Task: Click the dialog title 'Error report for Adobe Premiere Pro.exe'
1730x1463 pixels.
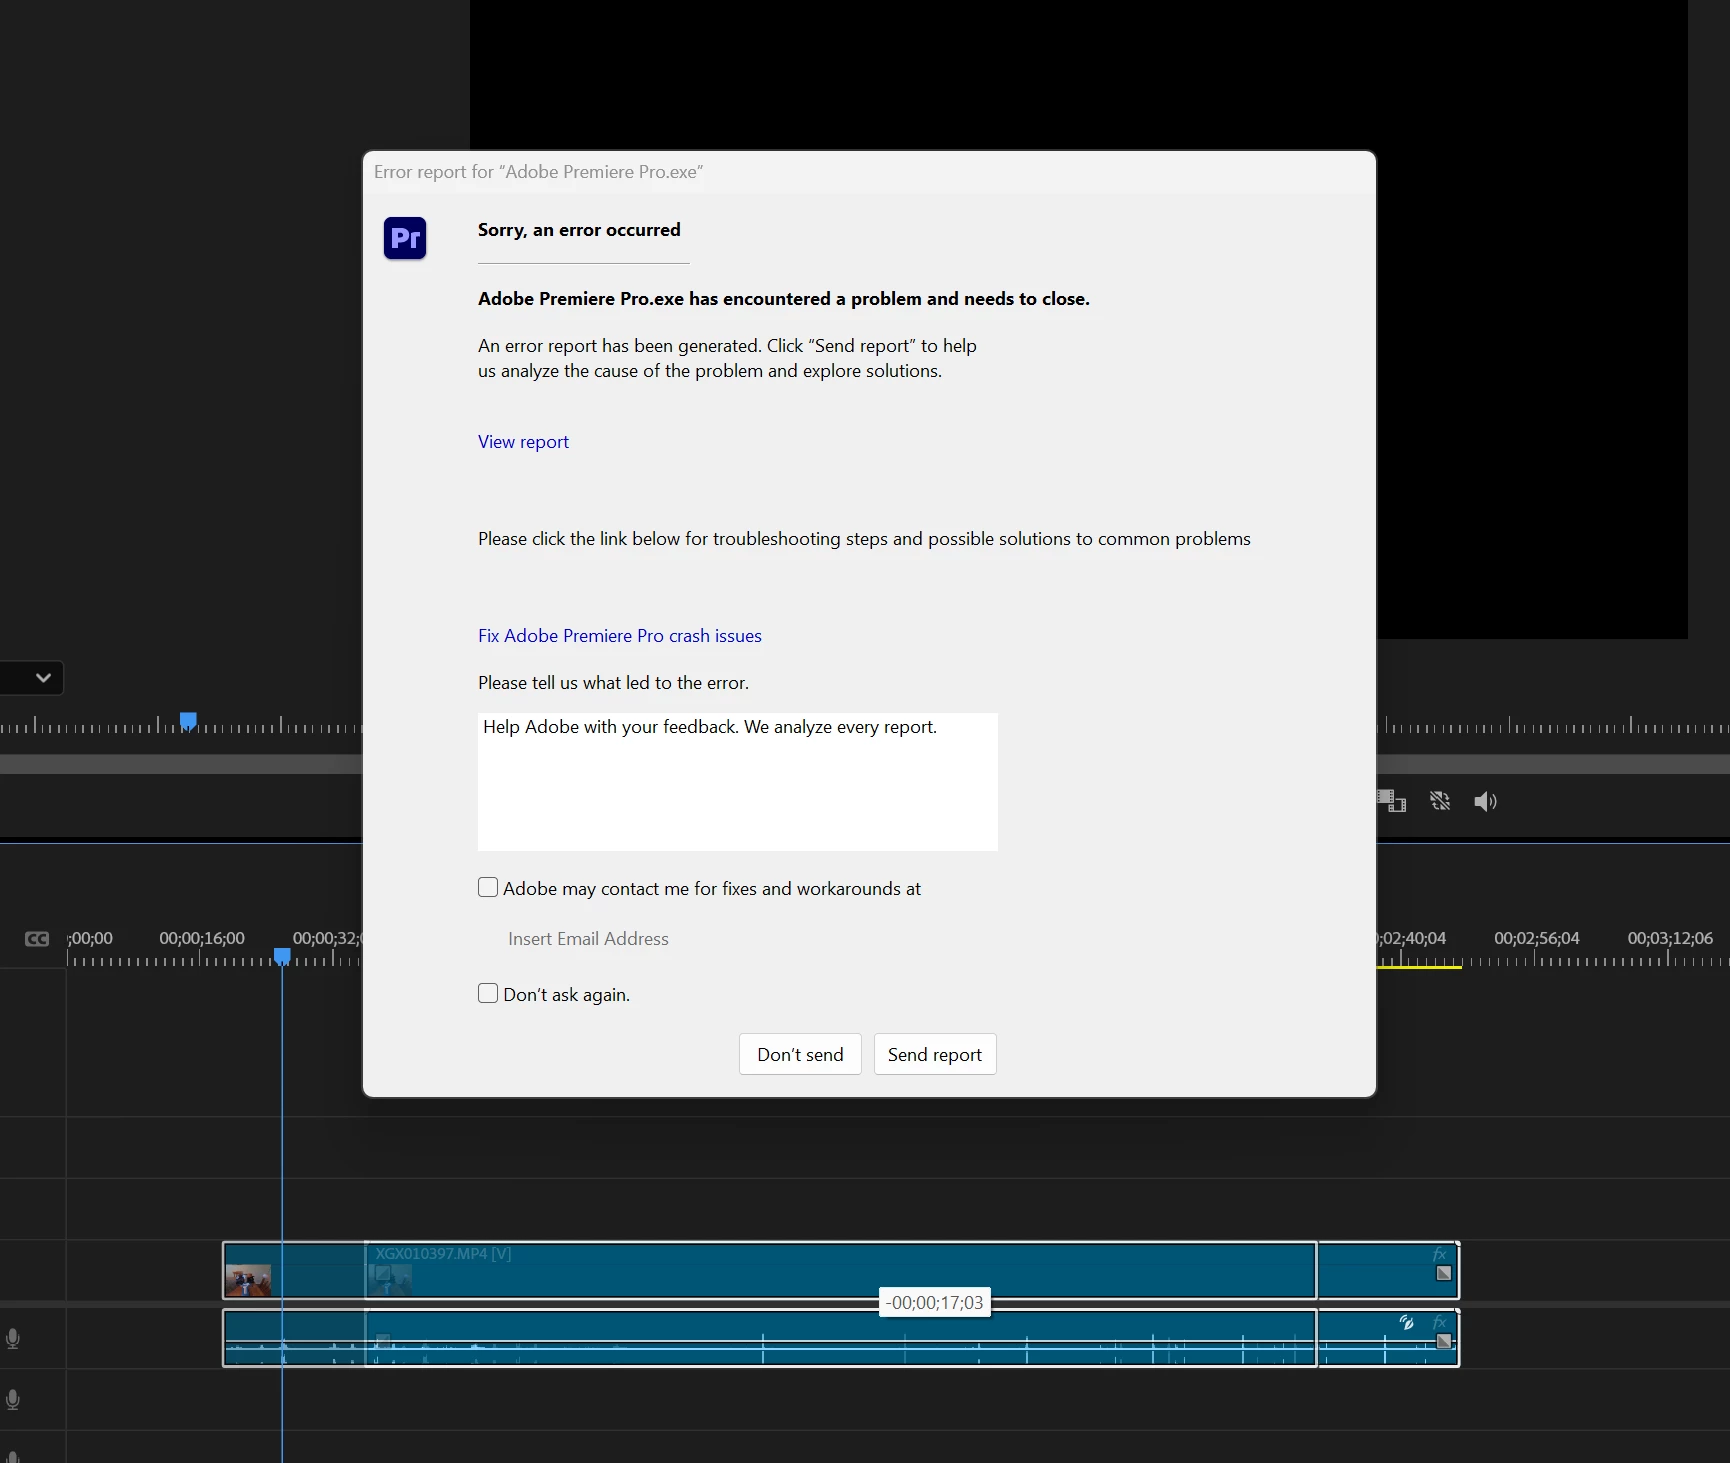Action: click(x=539, y=172)
